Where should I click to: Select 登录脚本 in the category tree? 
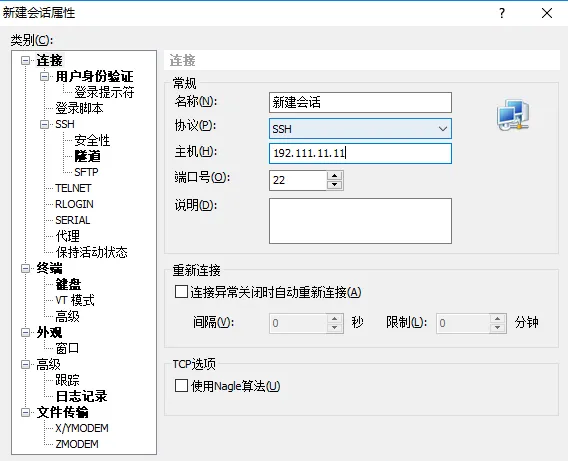tap(79, 108)
